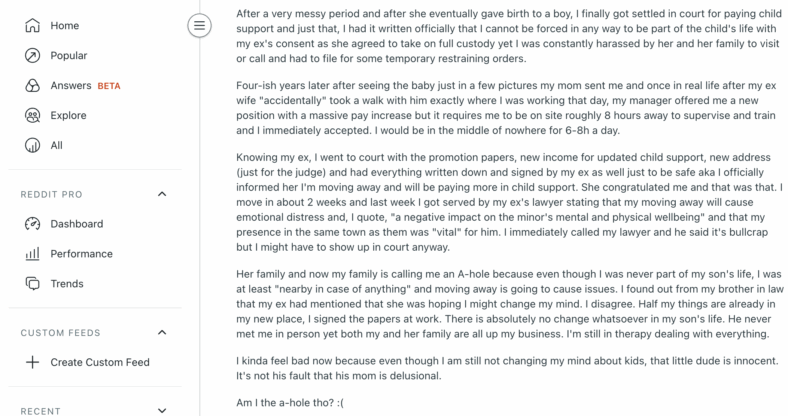Click the Answers icon in sidebar
The height and width of the screenshot is (416, 788).
pos(32,85)
